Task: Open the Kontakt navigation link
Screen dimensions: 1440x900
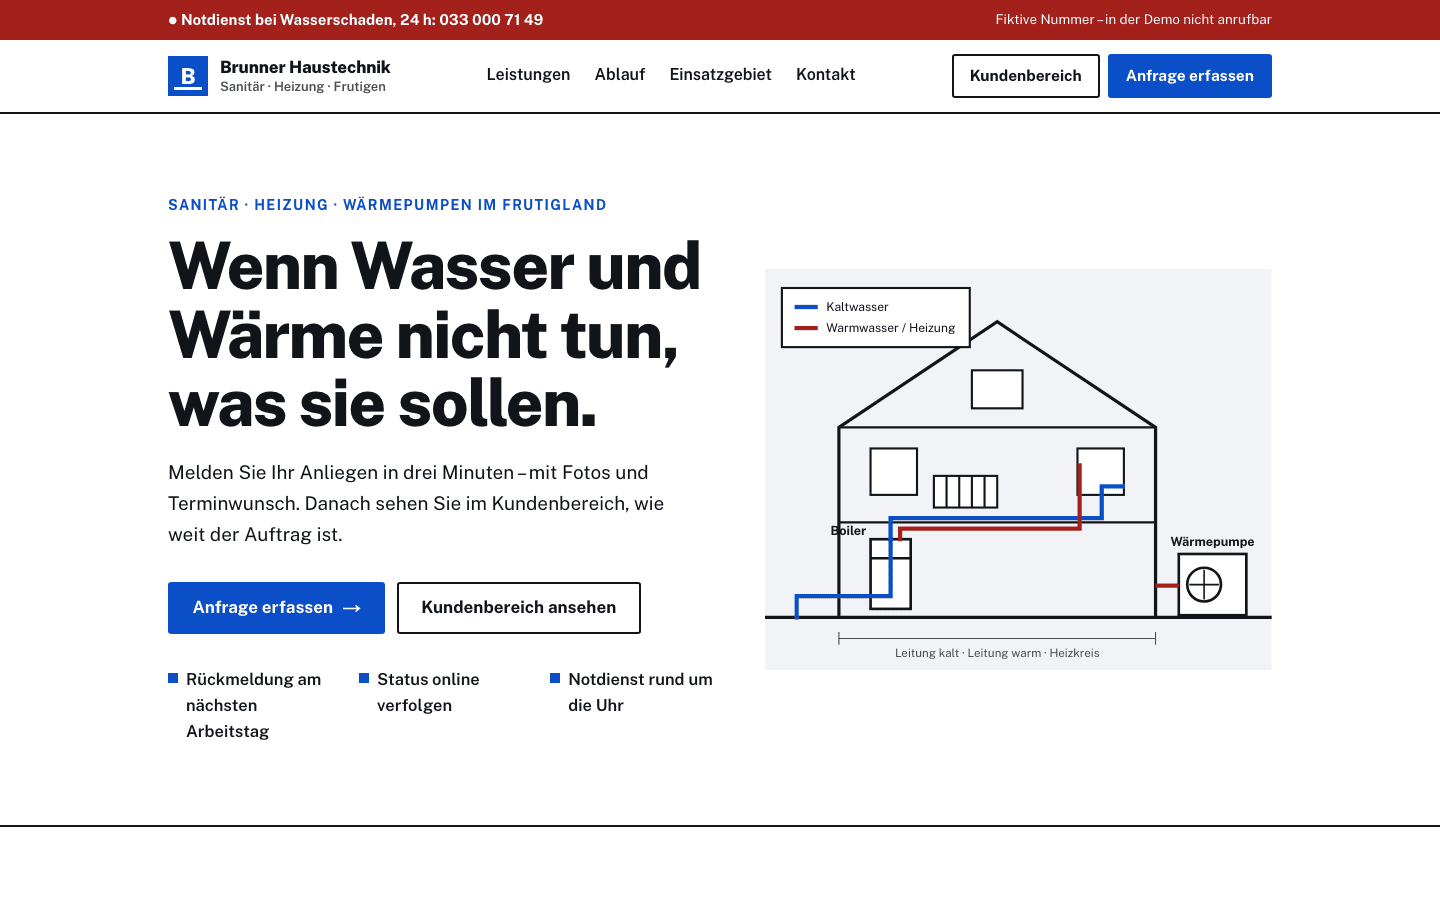Action: tap(825, 75)
